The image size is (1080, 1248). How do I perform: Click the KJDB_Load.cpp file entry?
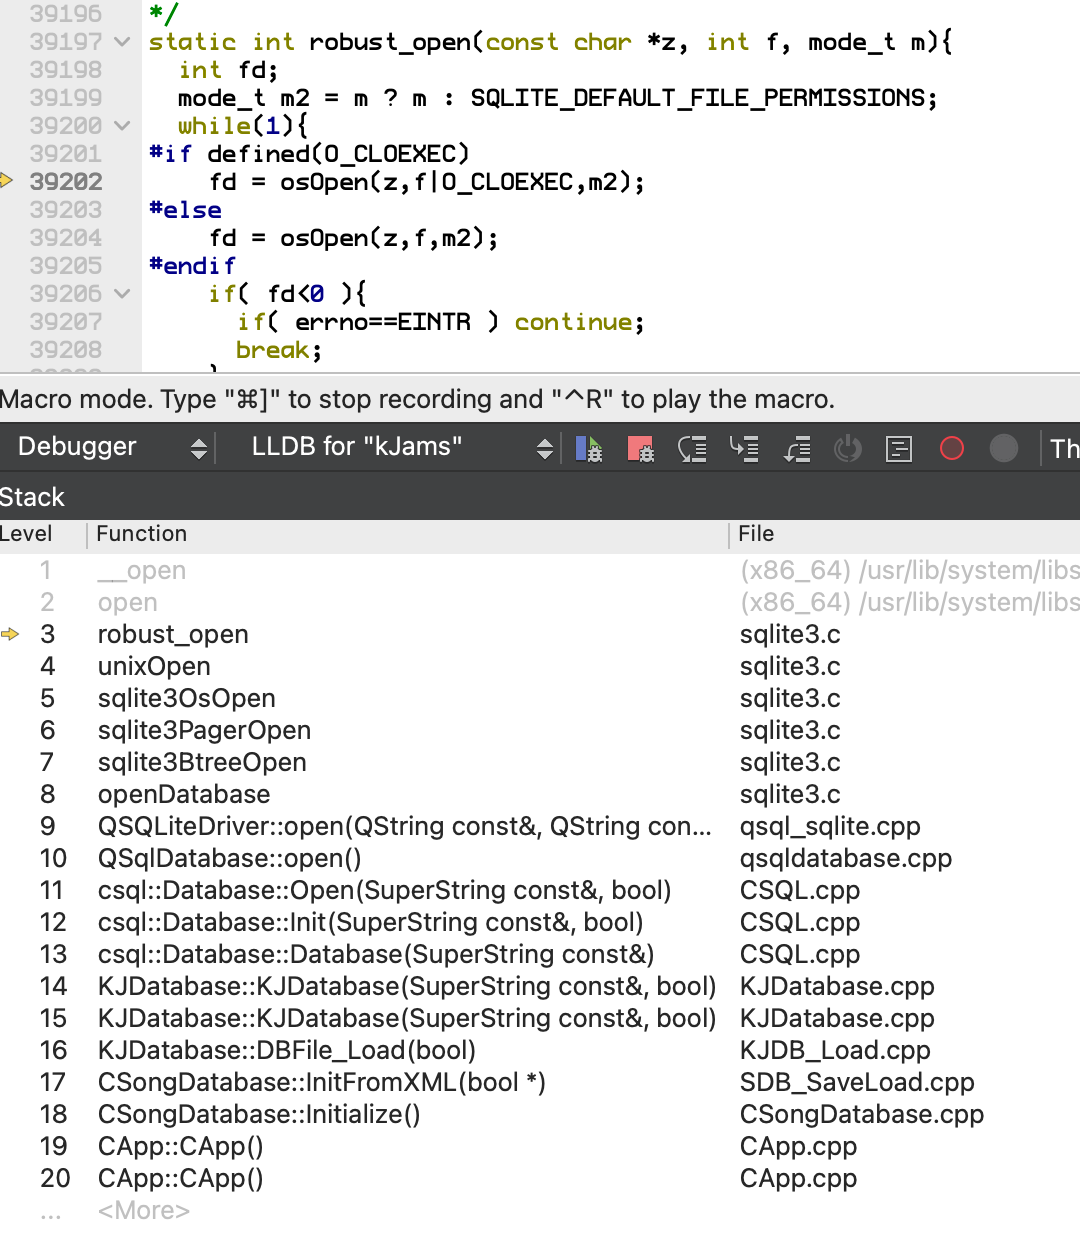click(x=835, y=1050)
